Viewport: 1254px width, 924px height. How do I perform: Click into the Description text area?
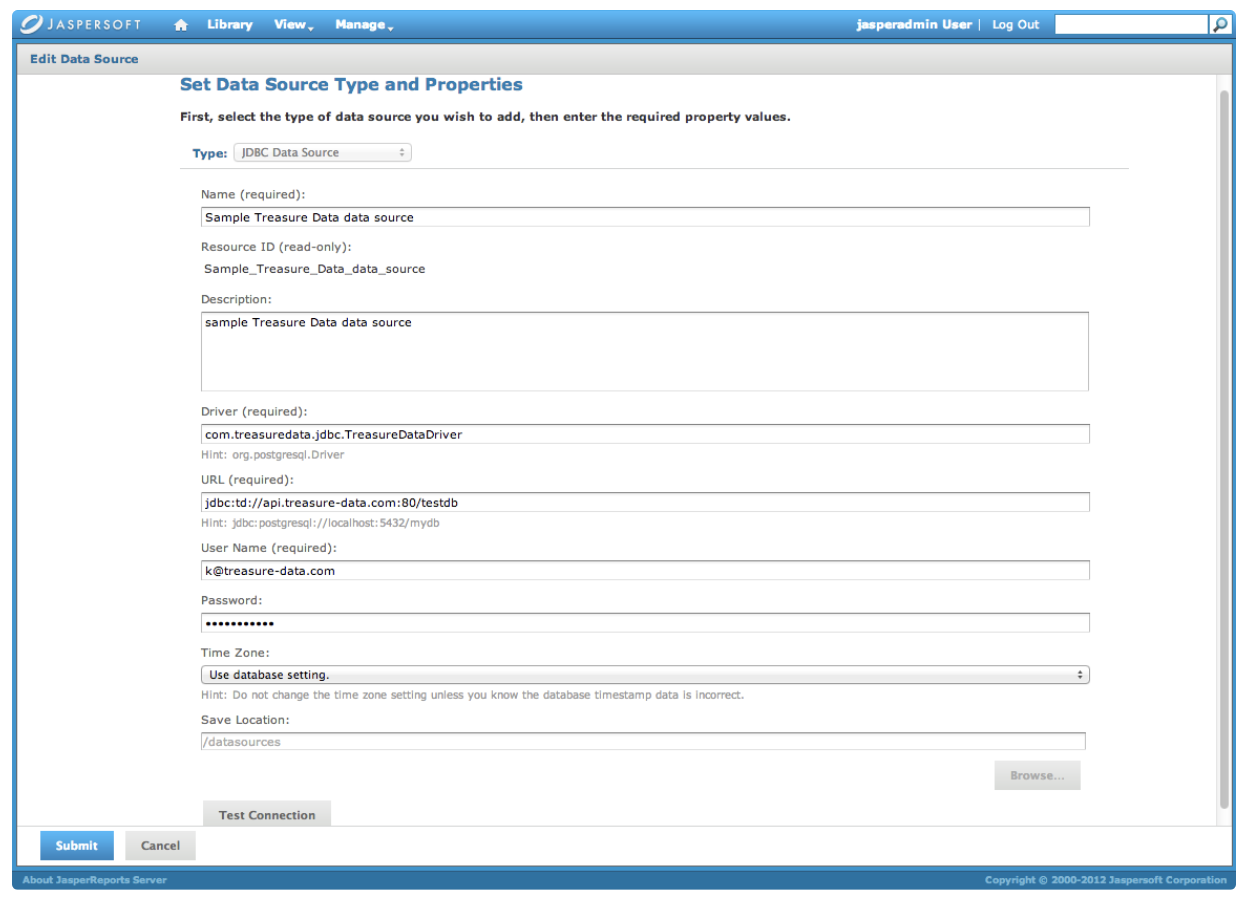coord(644,351)
